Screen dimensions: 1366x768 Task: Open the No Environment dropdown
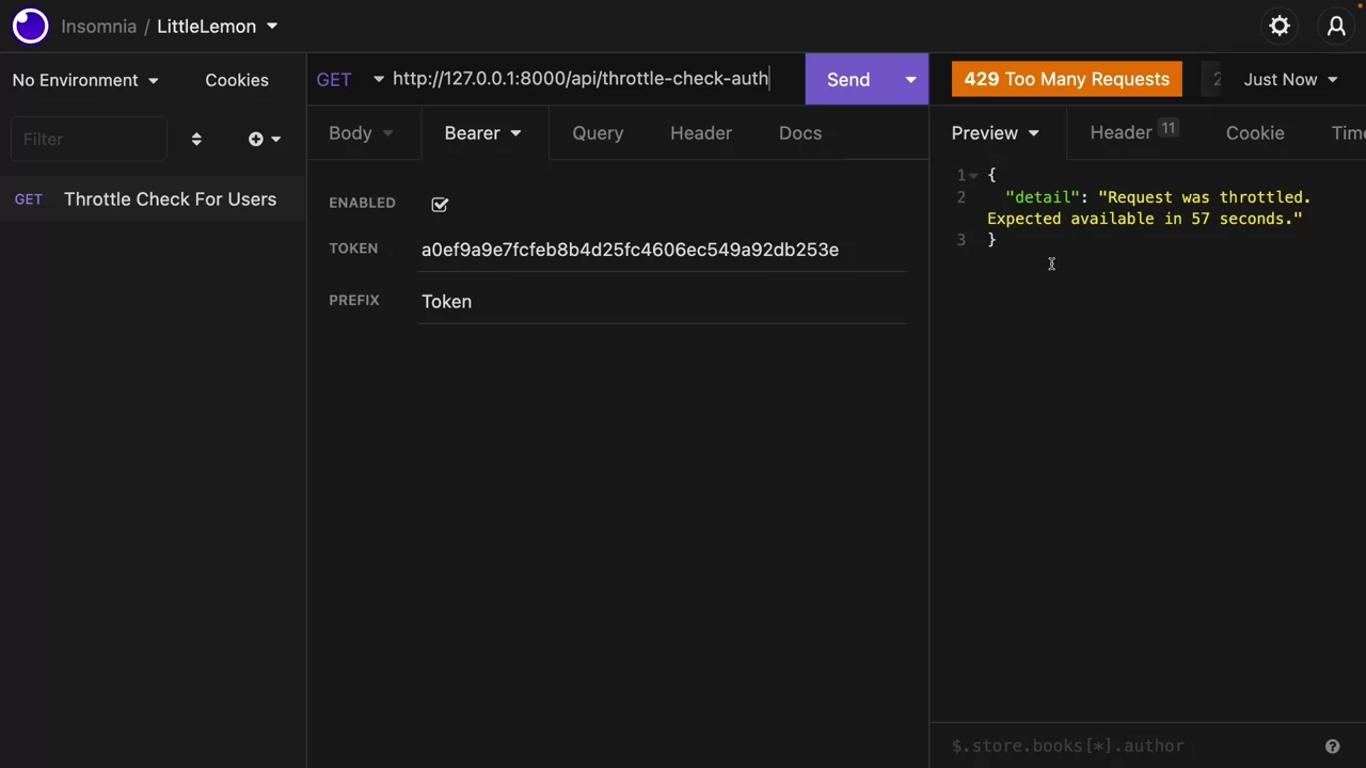[x=85, y=80]
